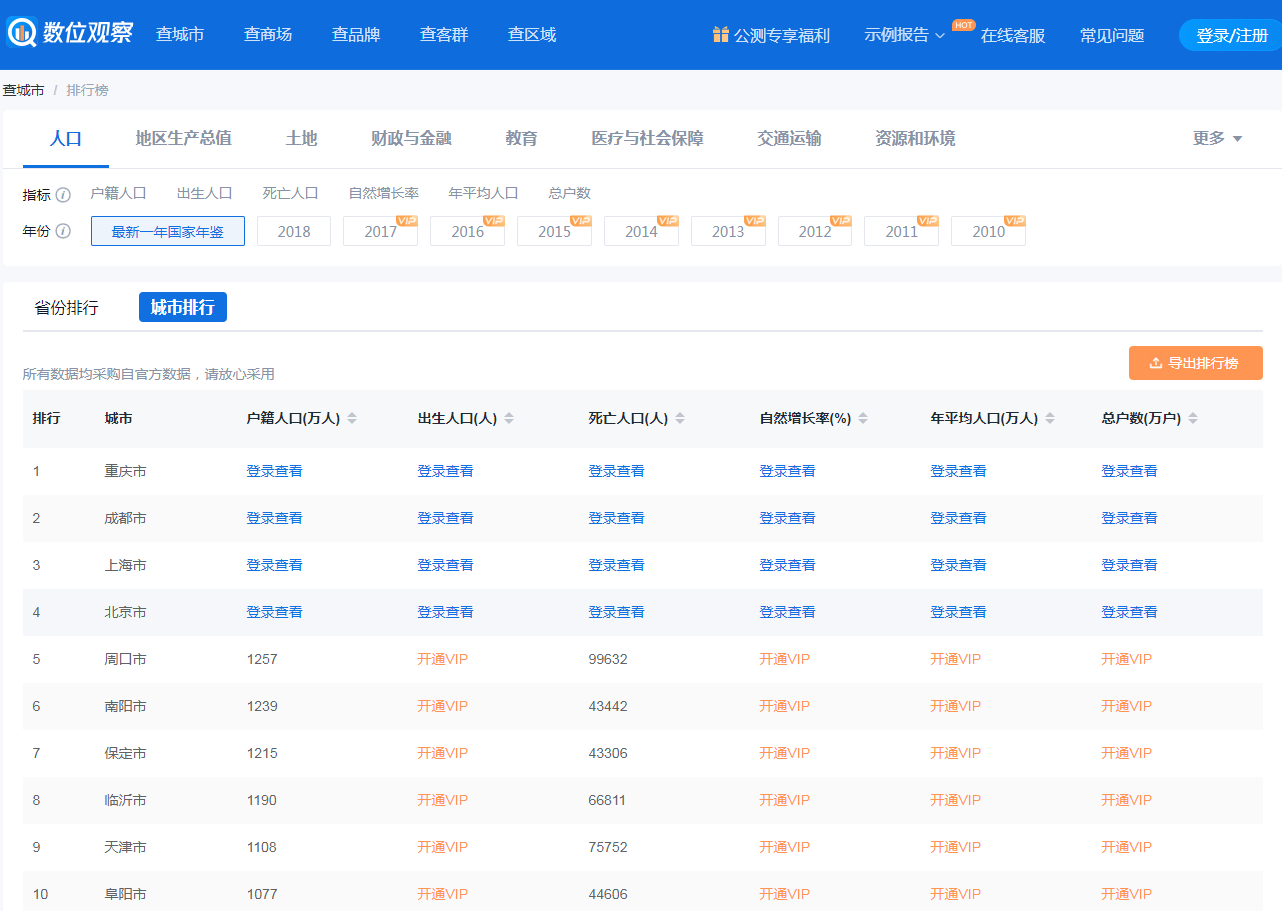Click the 登录/注册 button
The width and height of the screenshot is (1282, 911).
1231,35
